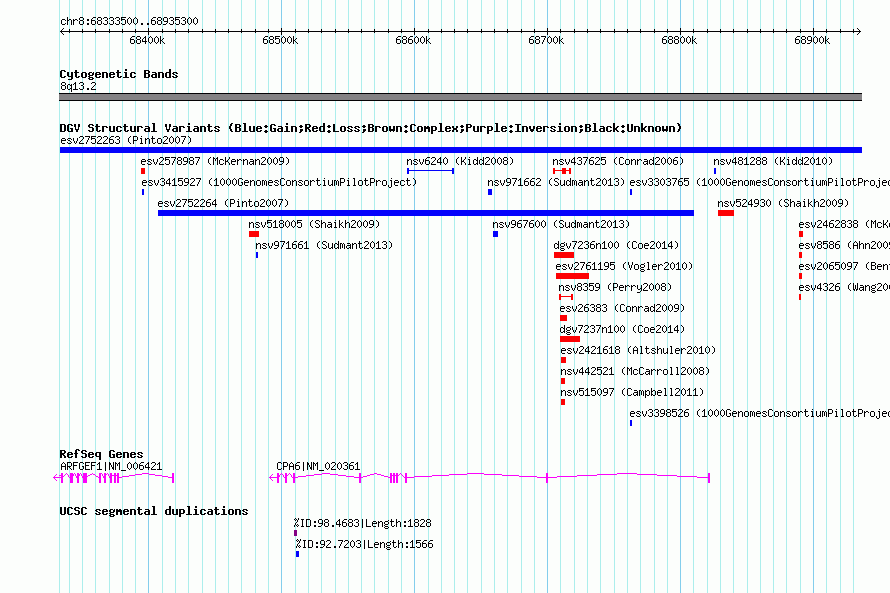Click the red esv2761195 loss bar
890x593 pixels.
coord(572,276)
